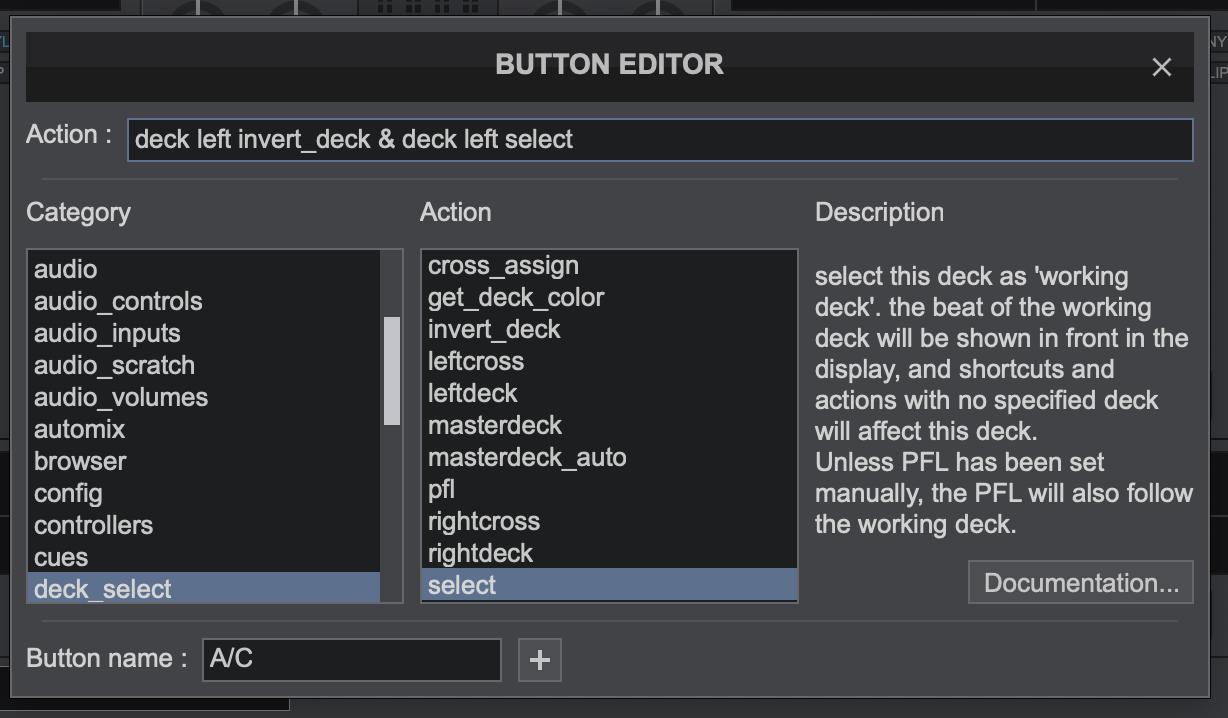Click the plus button beside Button name
Screen dimensions: 1228x718
540,660
